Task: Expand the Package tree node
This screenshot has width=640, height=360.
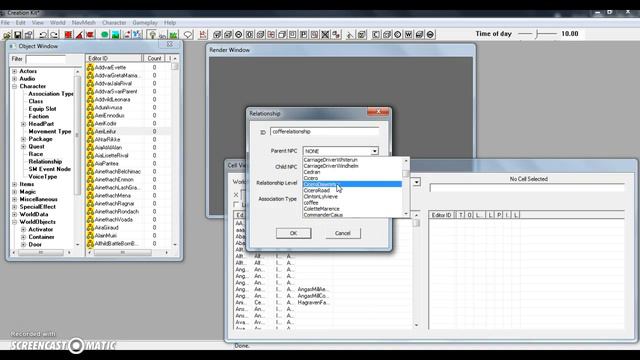Action: (23, 139)
